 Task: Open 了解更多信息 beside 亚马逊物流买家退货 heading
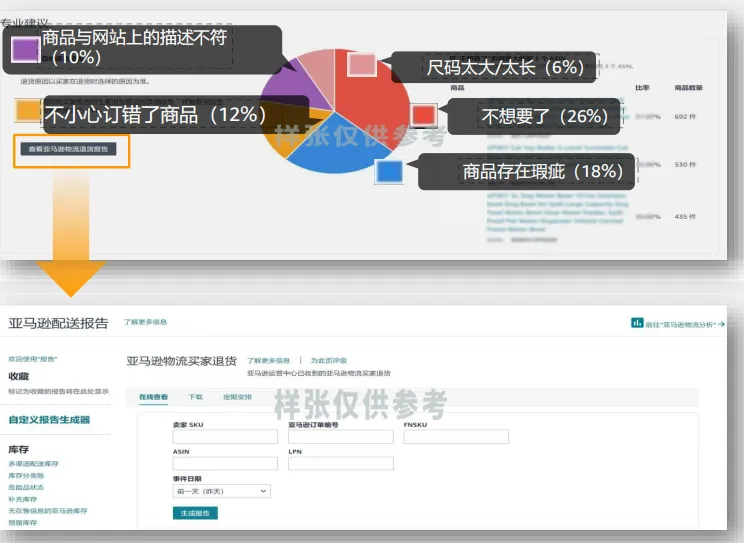click(x=268, y=361)
